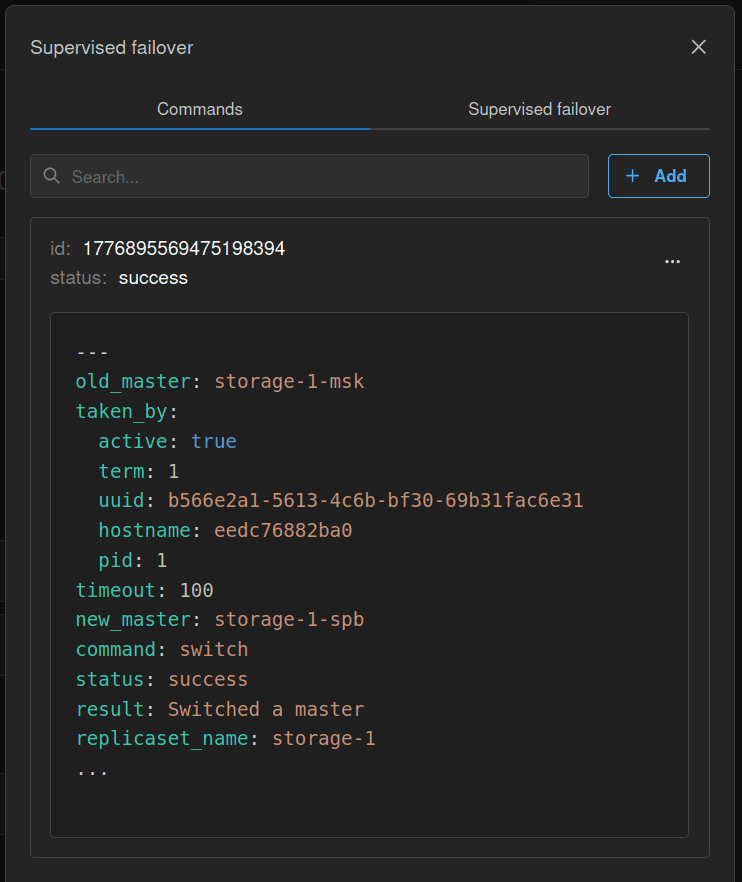Click the result Switched a master line

(x=220, y=709)
